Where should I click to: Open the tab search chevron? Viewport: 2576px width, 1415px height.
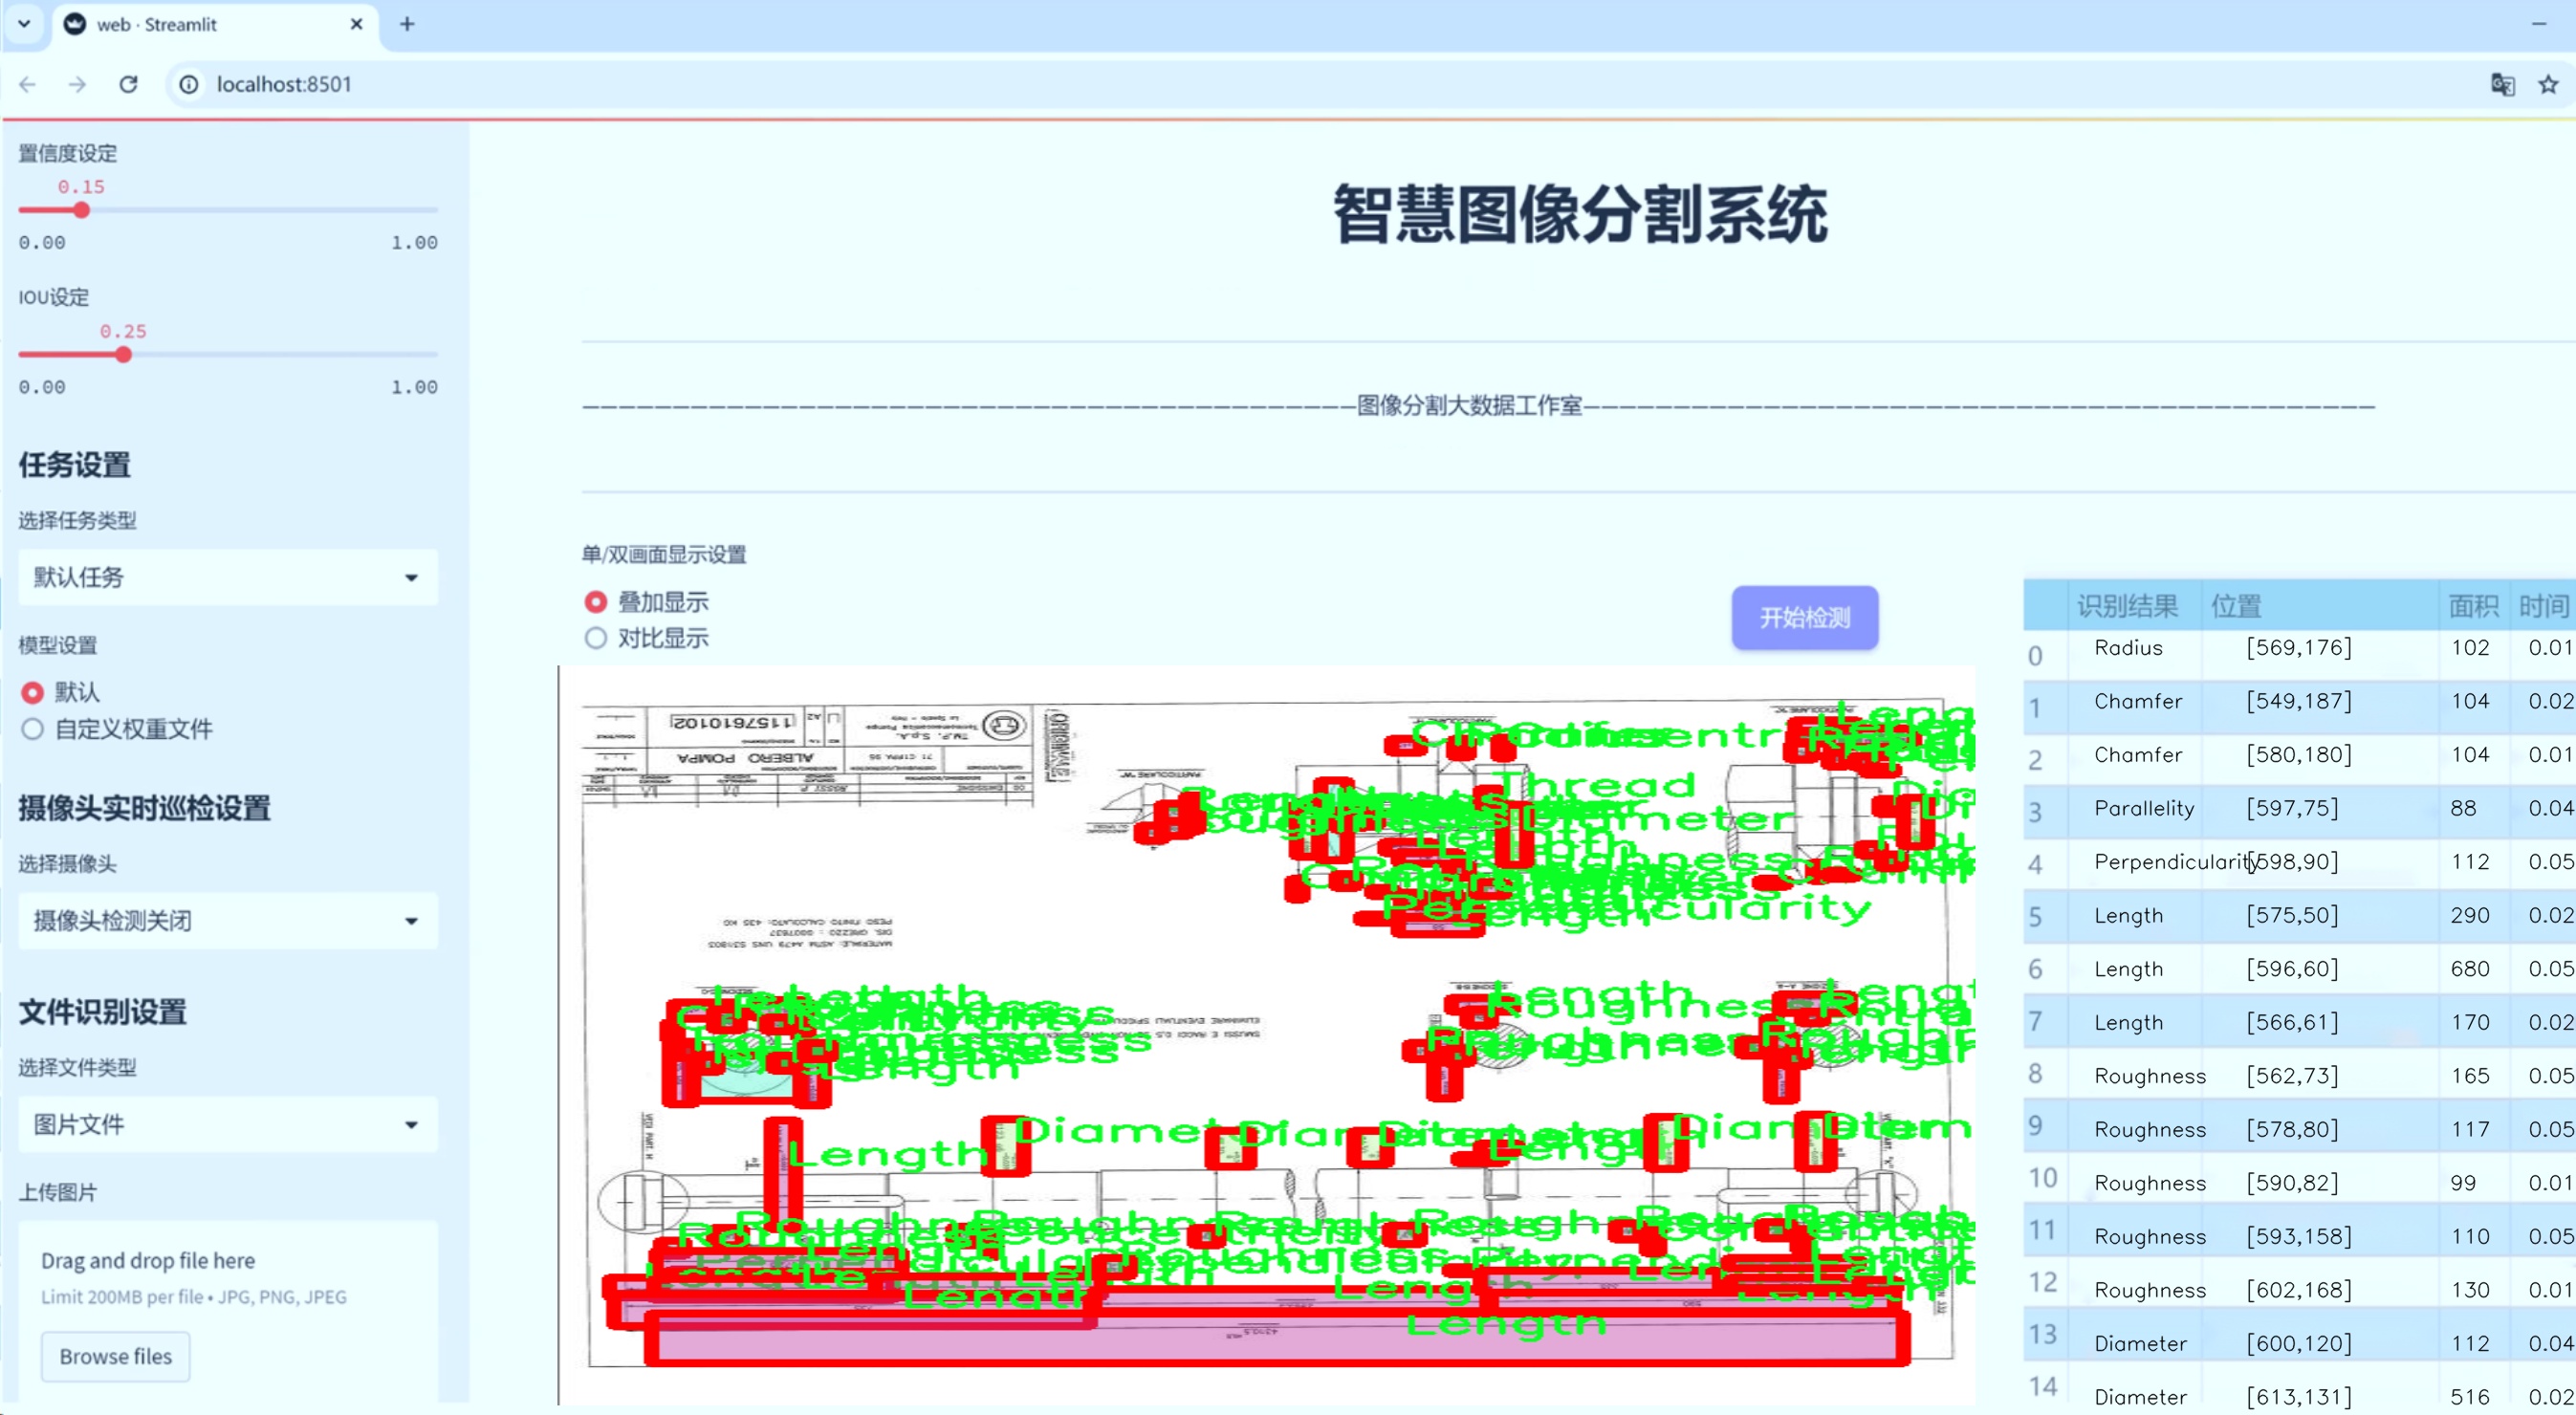coord(24,24)
